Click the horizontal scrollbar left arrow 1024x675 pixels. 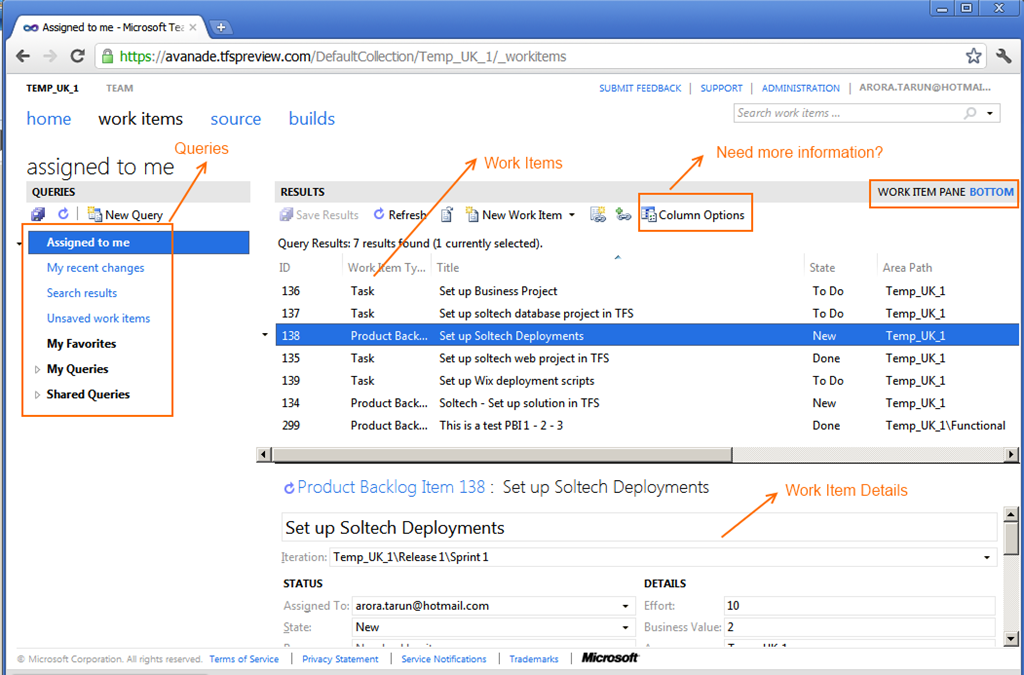coord(264,454)
